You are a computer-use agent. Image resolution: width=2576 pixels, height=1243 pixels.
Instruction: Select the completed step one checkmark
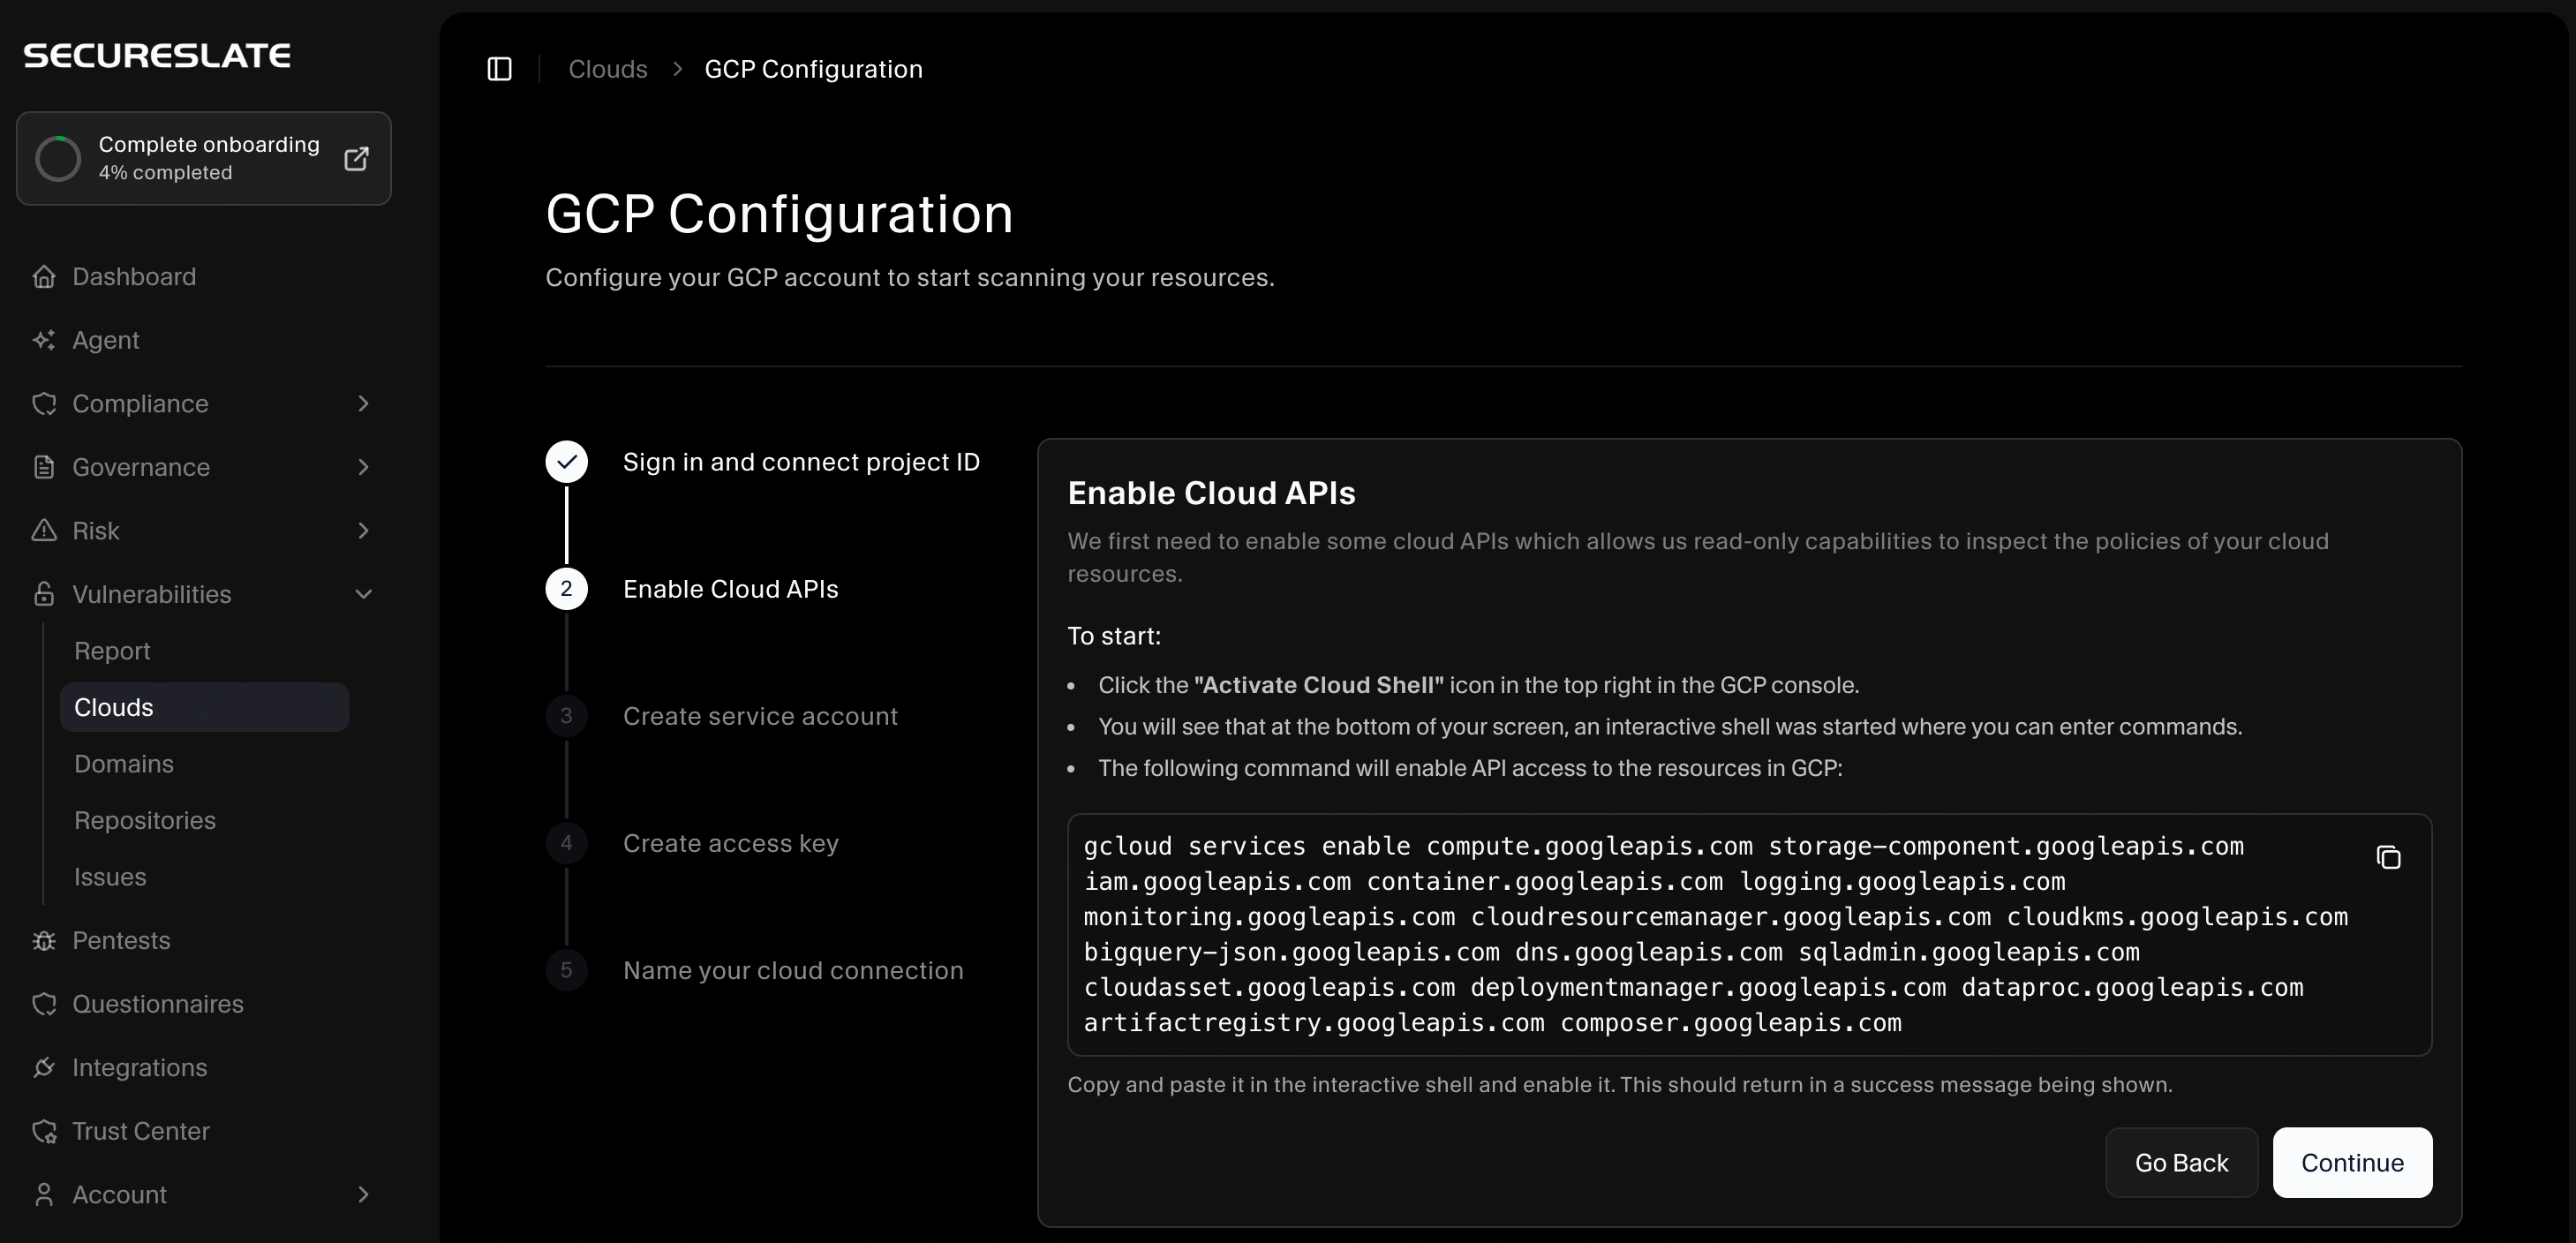pos(566,462)
